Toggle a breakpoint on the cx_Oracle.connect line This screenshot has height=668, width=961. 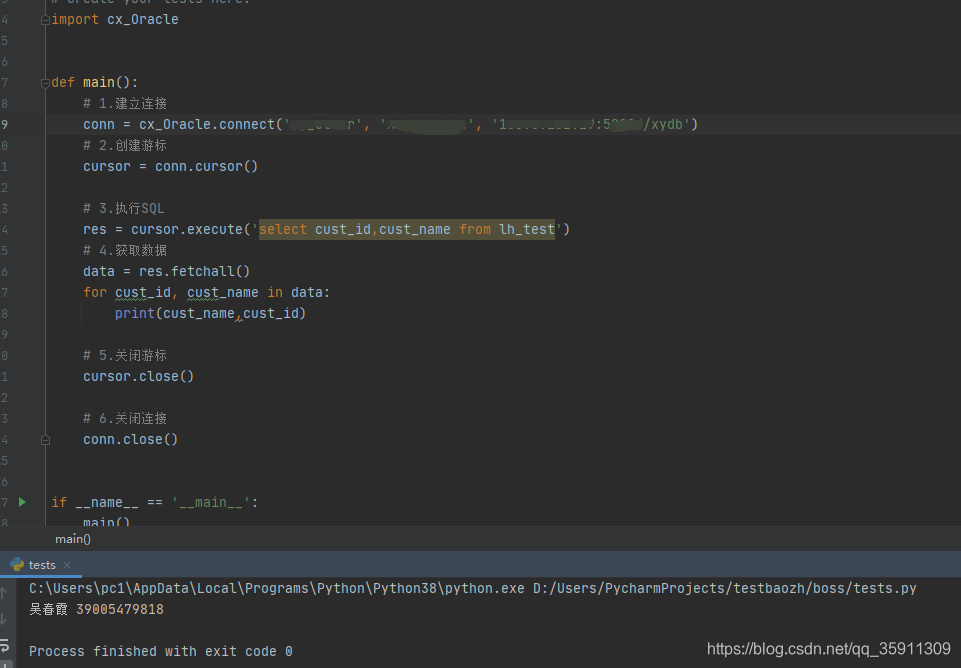28,123
